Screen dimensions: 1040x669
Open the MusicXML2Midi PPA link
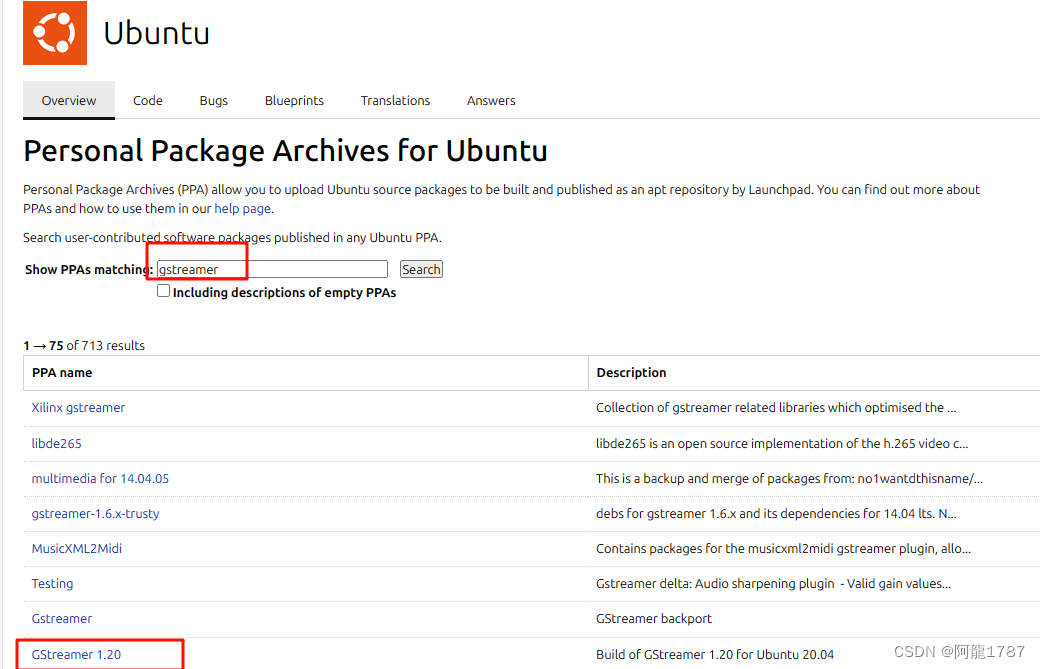(77, 549)
